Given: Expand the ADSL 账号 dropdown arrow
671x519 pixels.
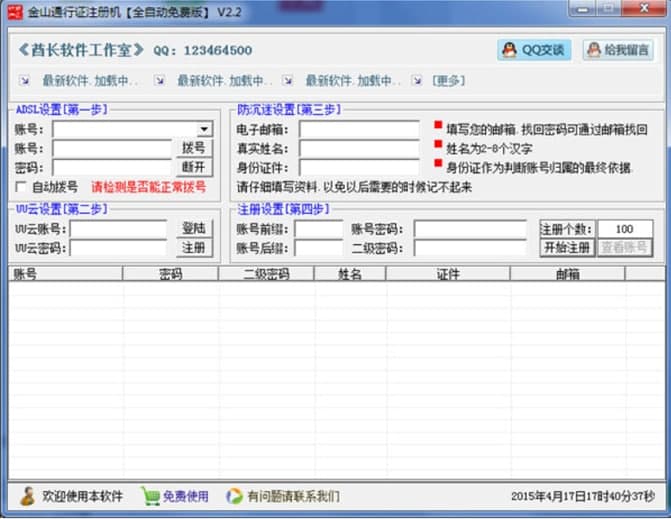Looking at the screenshot, I should click(205, 129).
